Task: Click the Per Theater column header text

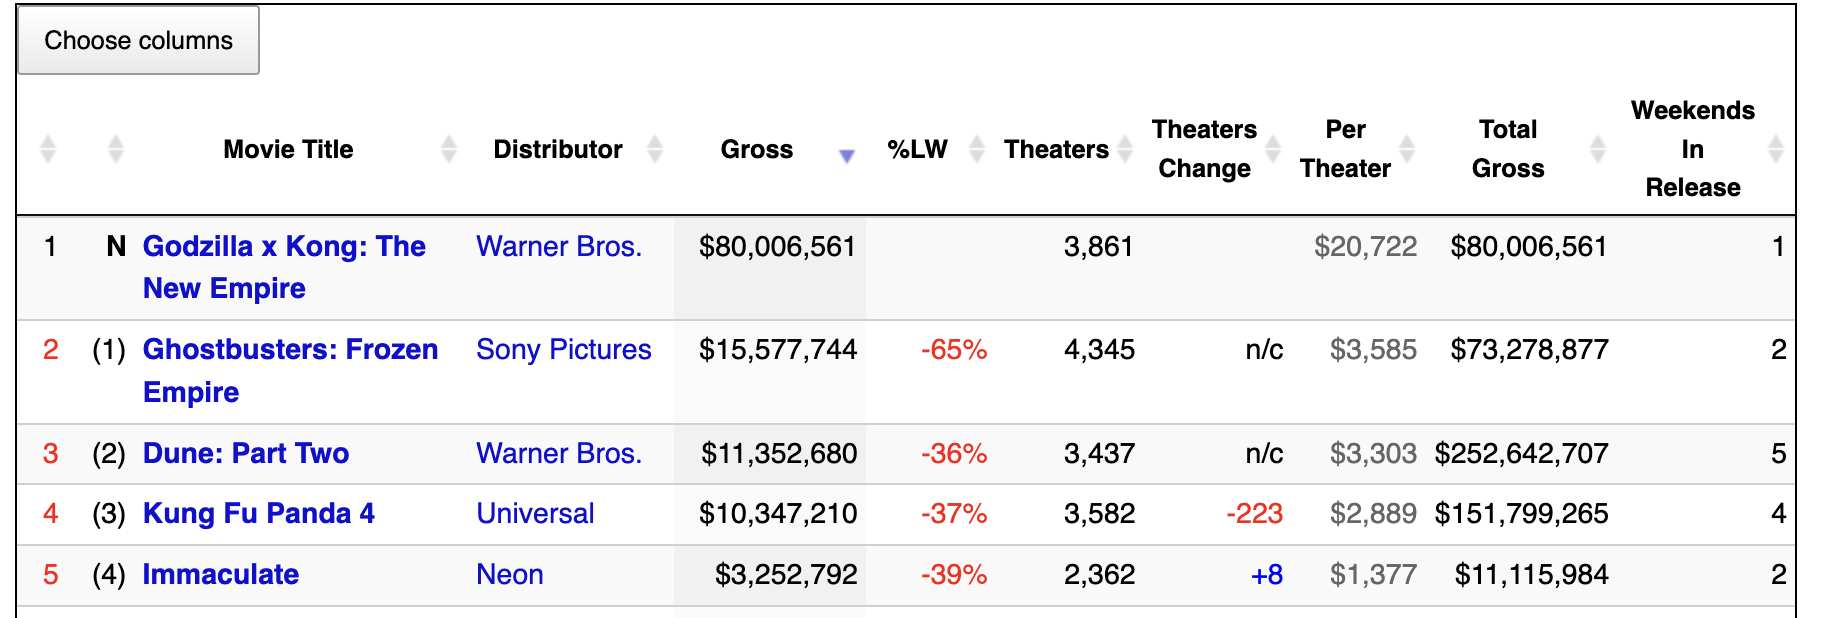Action: pos(1345,149)
